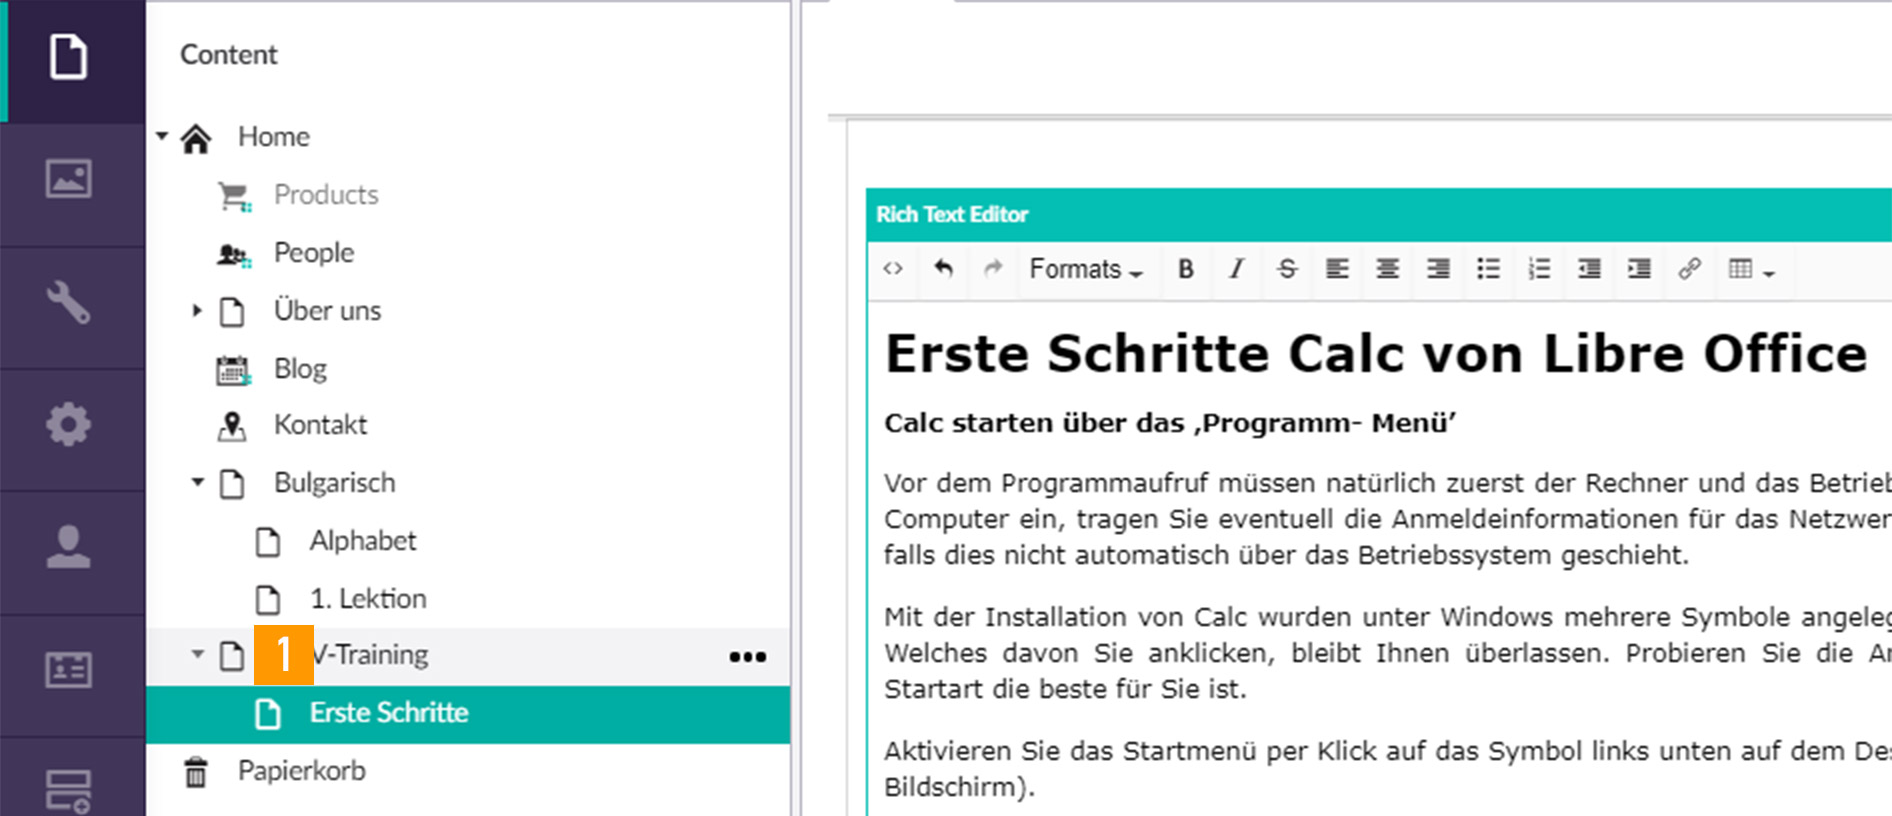Screen dimensions: 1892x816
Task: Toggle bold formatting
Action: click(1186, 269)
